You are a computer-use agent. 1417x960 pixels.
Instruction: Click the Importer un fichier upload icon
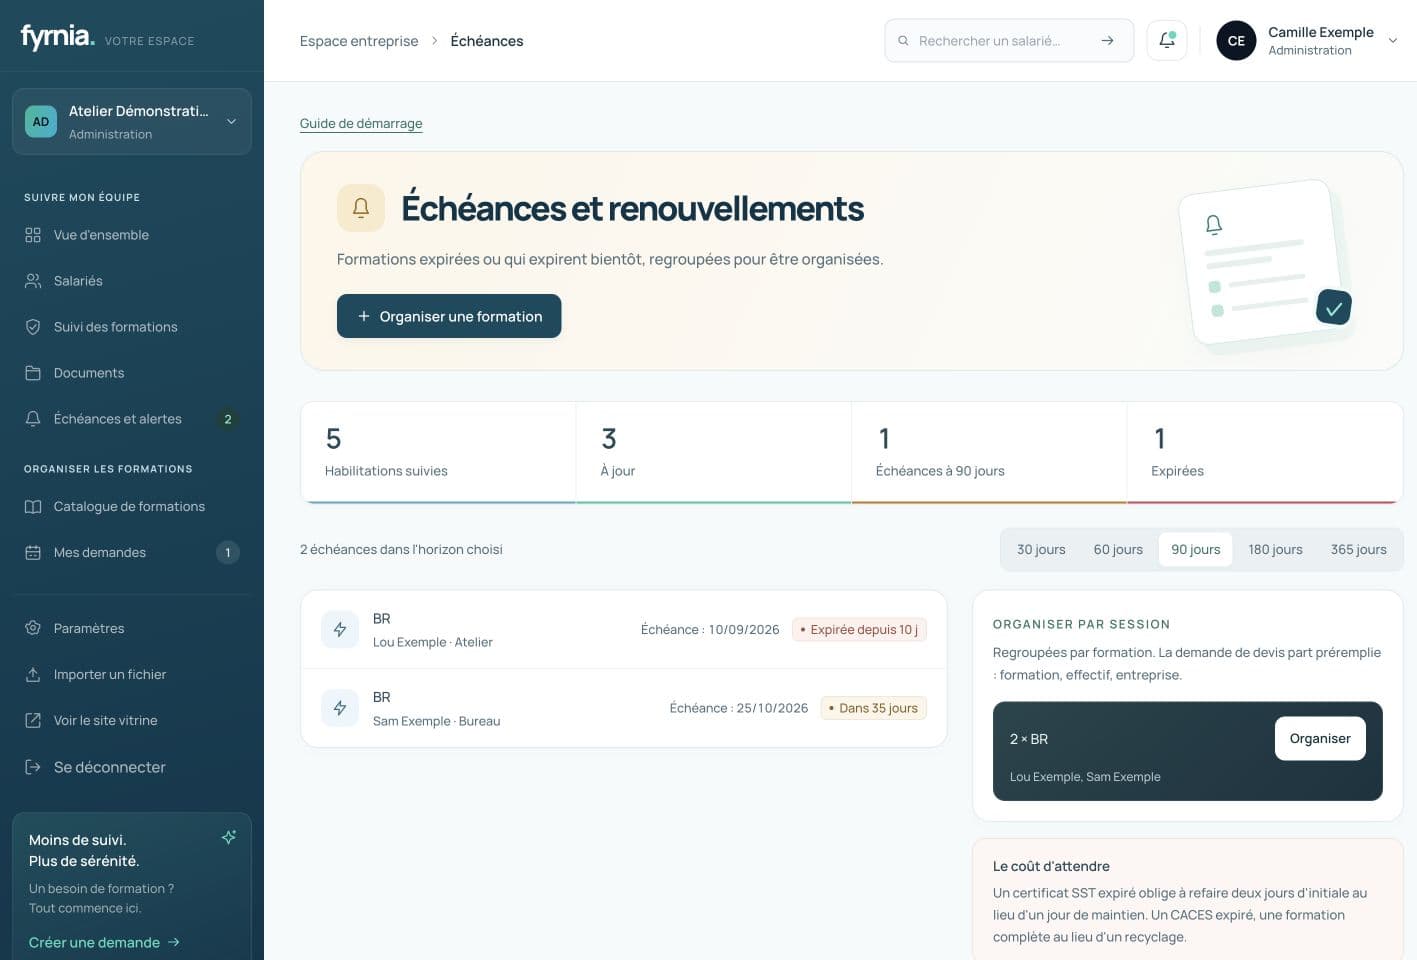point(33,674)
